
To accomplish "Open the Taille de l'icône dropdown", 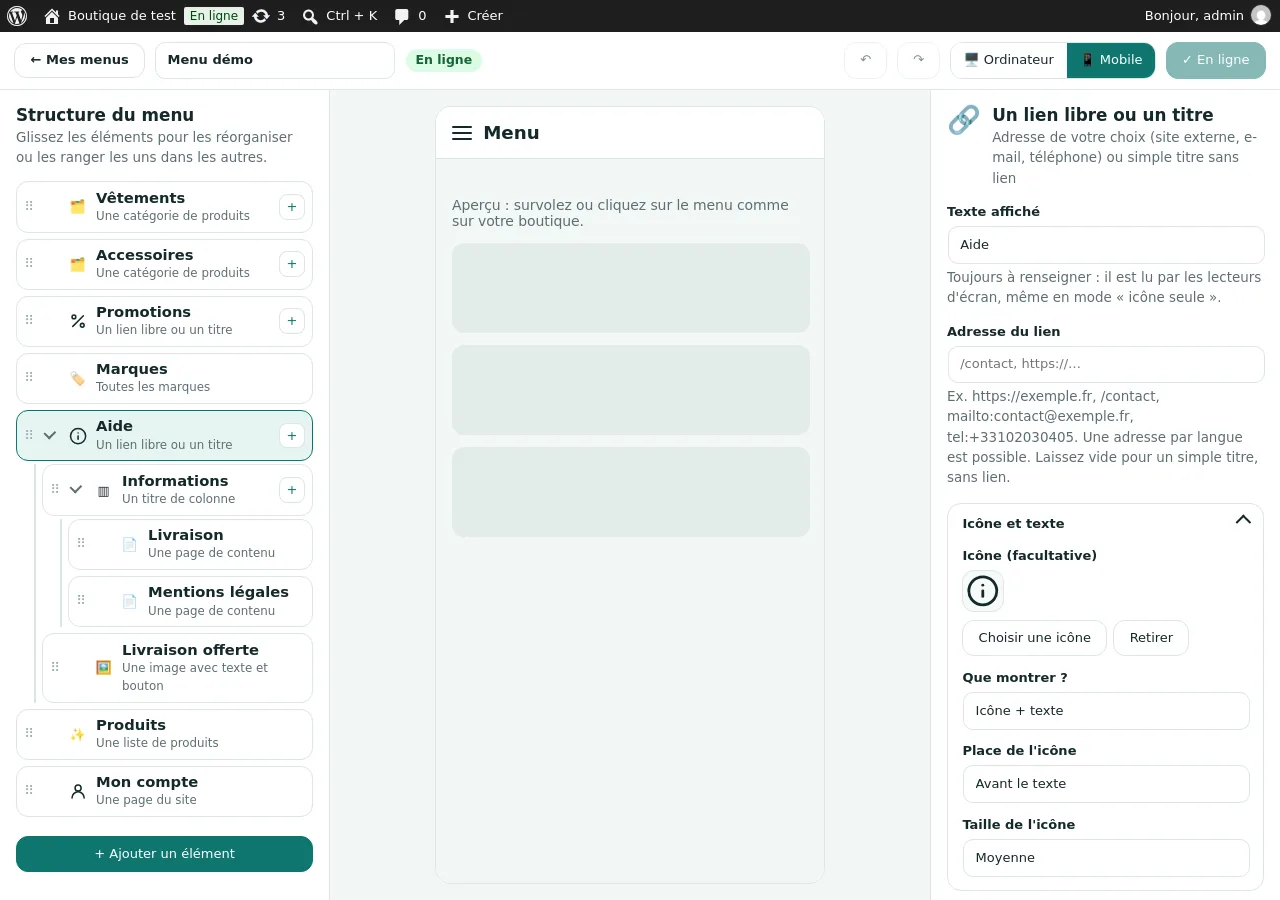I will tap(1106, 858).
